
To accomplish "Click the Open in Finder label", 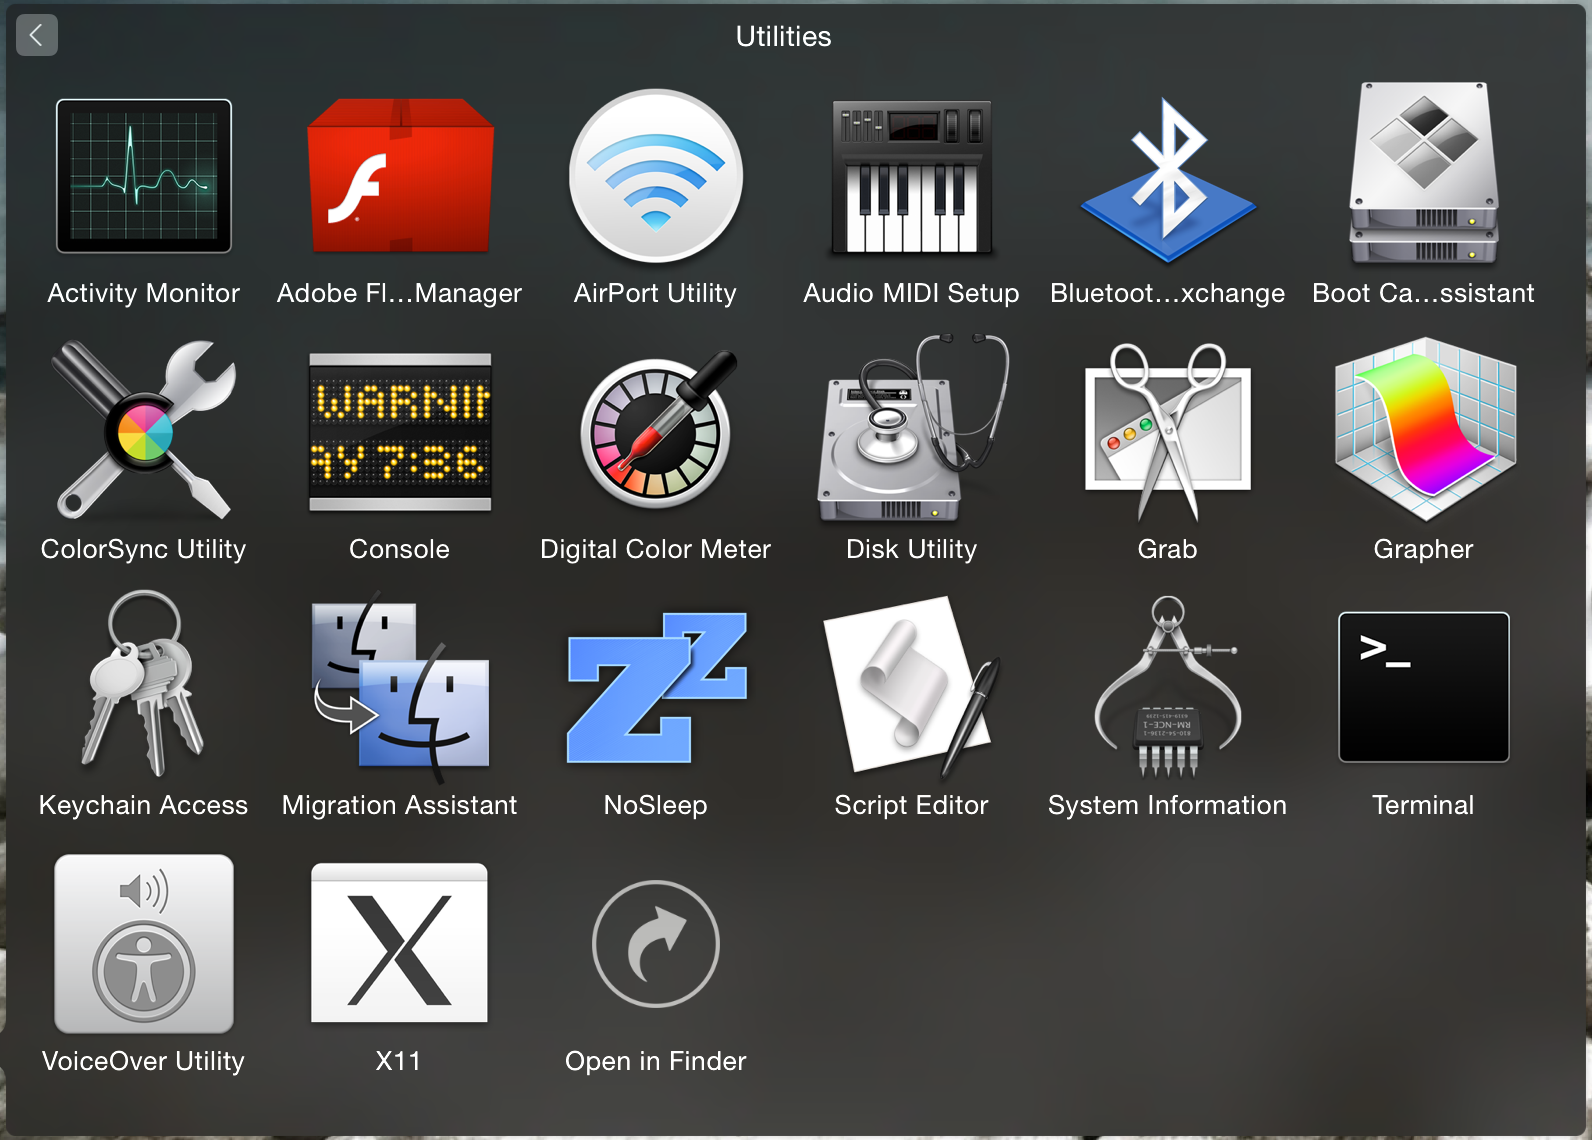I will [x=656, y=1061].
